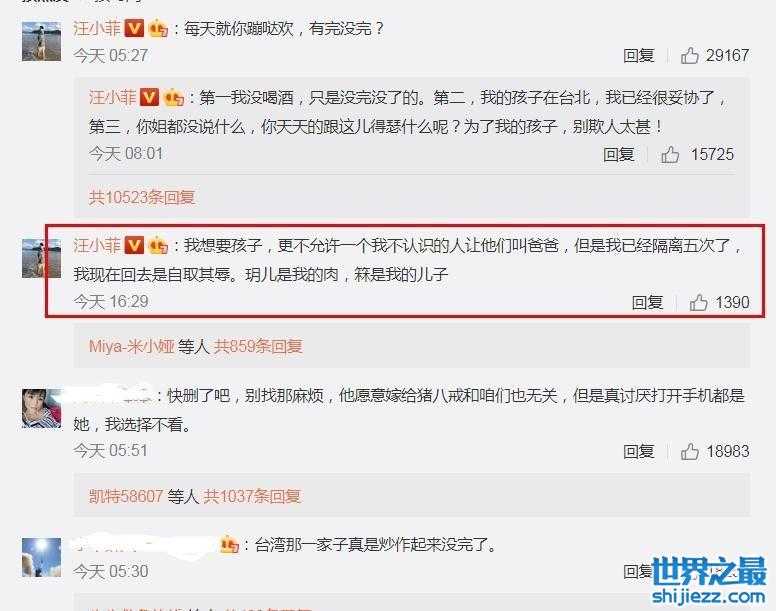This screenshot has height=611, width=776.
Task: Like the comment with 29167 likes
Action: tap(689, 55)
